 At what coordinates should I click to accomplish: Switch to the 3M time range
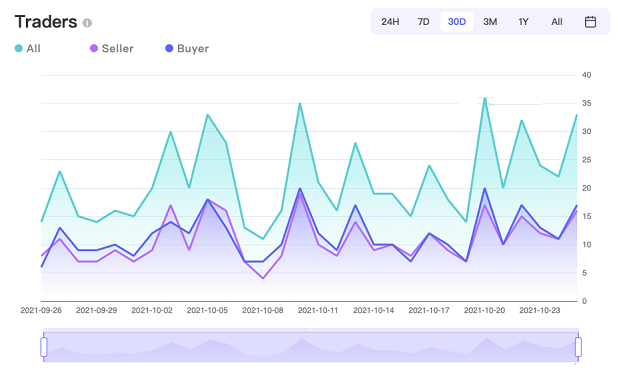[490, 22]
